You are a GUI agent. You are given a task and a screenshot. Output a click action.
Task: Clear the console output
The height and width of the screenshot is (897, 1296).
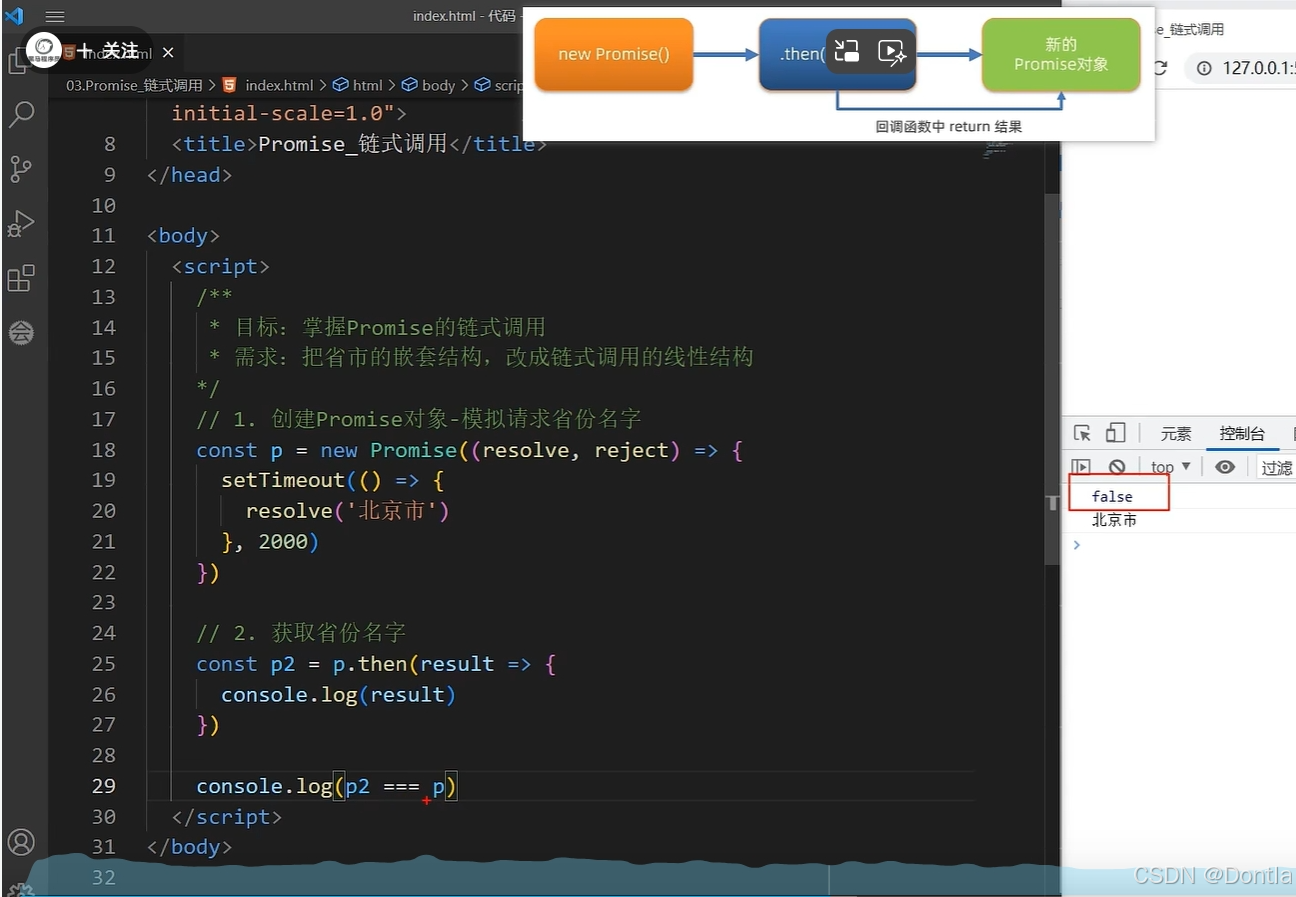[1117, 467]
